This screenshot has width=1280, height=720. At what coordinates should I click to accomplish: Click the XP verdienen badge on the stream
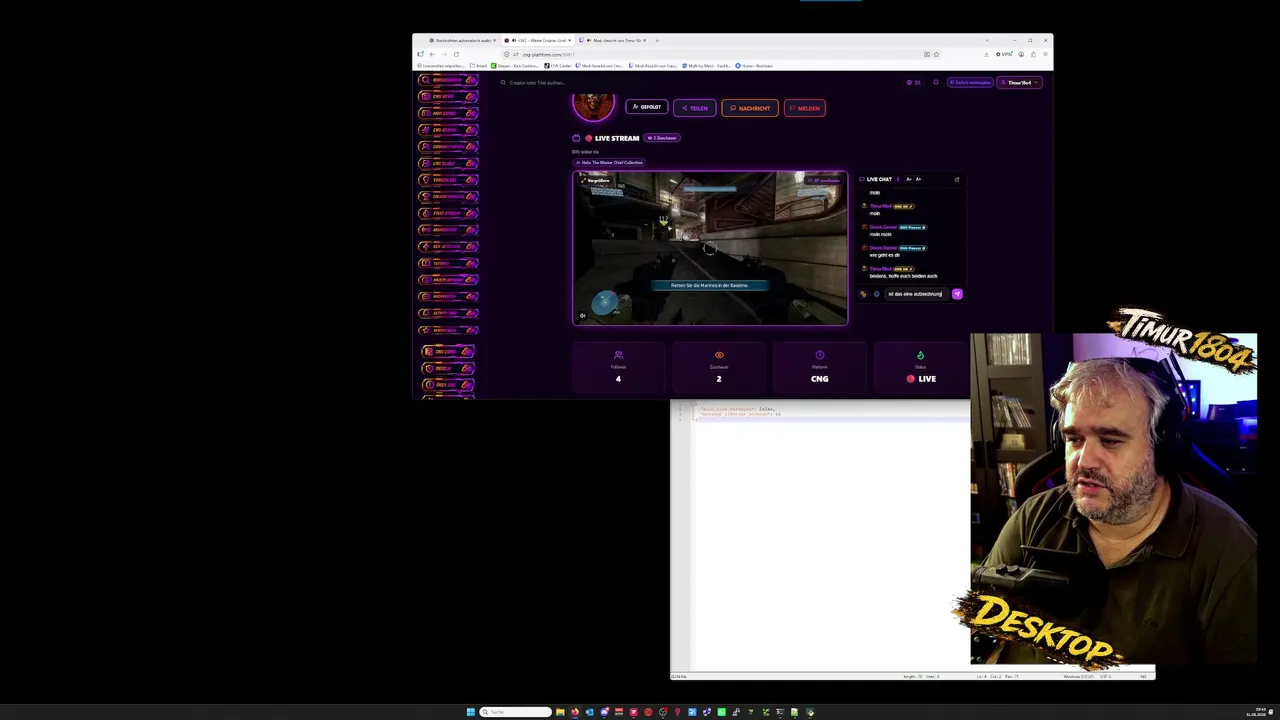(x=825, y=180)
